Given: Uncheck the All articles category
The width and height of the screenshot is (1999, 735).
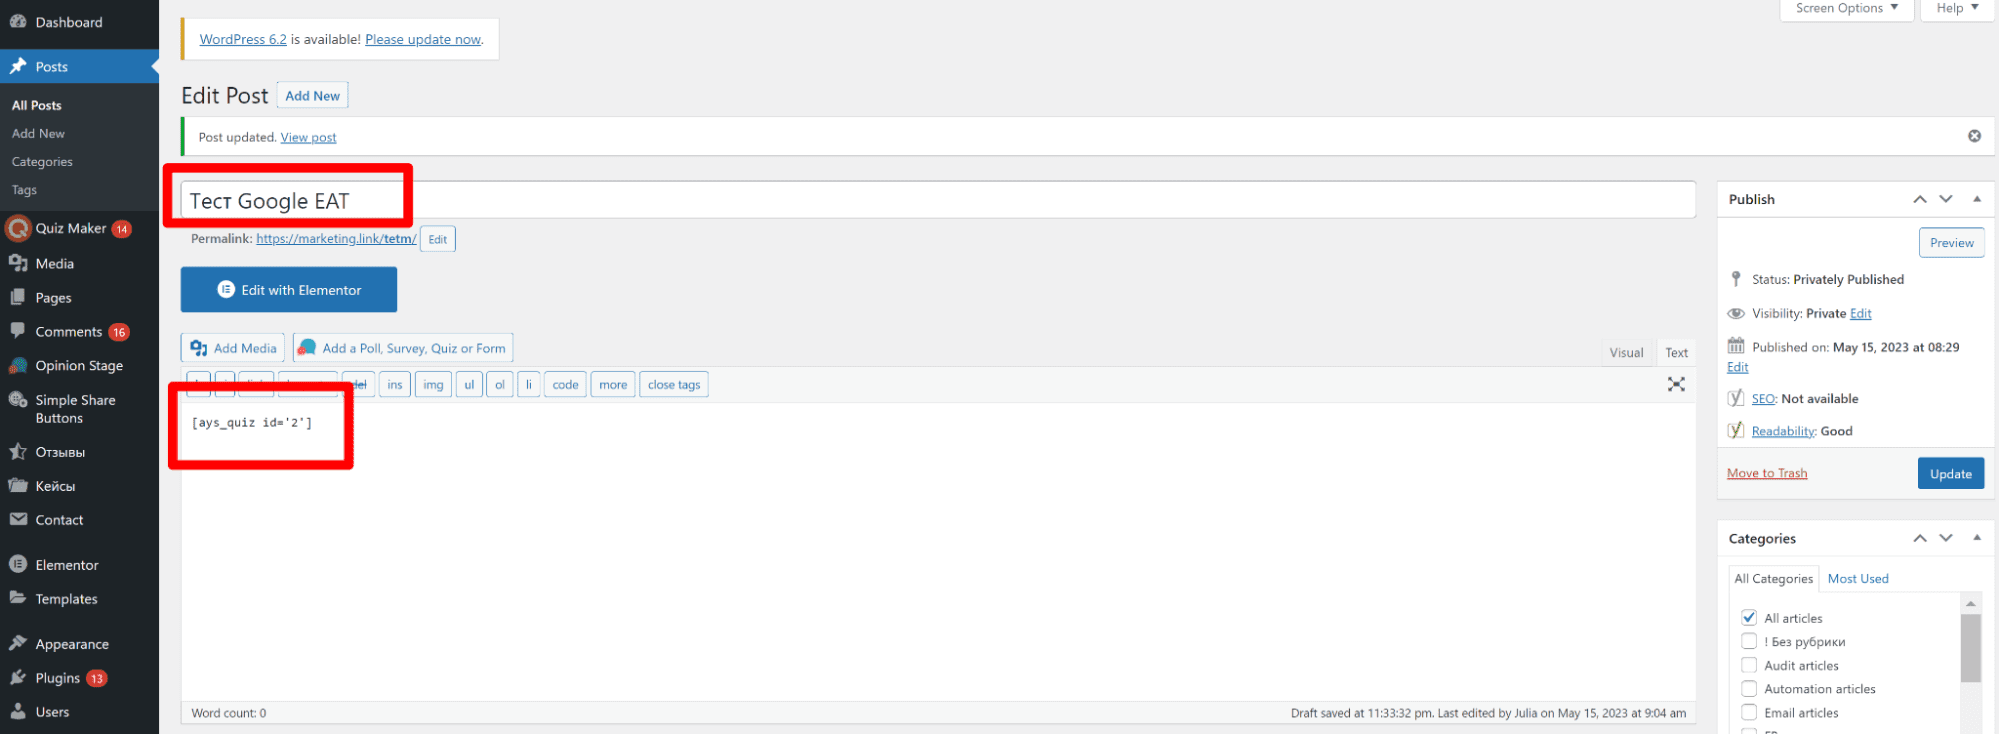Looking at the screenshot, I should point(1749,618).
